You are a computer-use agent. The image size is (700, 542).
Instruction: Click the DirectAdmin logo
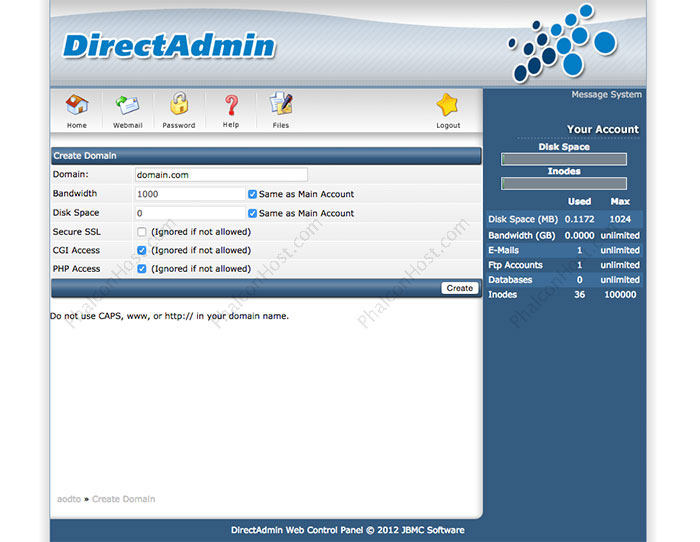point(169,46)
